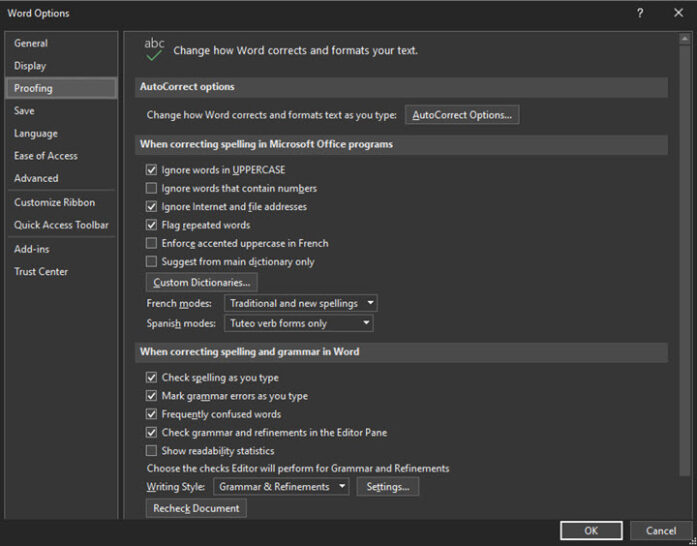Close the Word Options dialog
This screenshot has height=546, width=697.
tap(678, 13)
